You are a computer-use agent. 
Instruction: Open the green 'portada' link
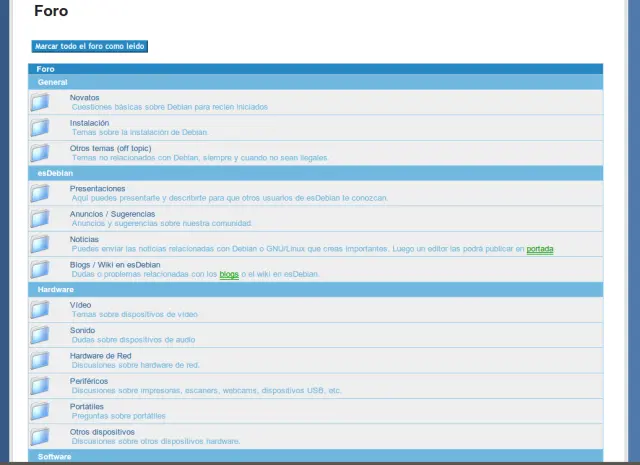click(x=540, y=248)
